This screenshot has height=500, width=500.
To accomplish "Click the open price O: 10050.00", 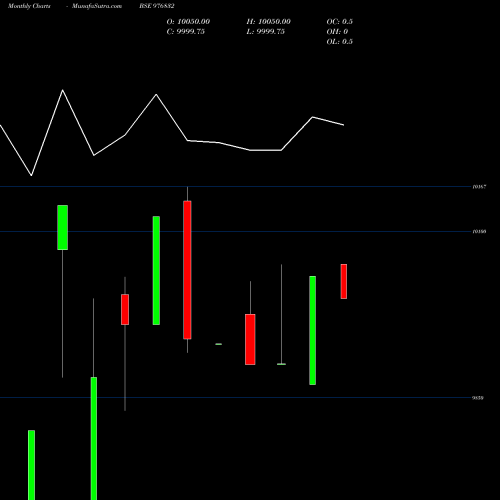I will tap(188, 22).
